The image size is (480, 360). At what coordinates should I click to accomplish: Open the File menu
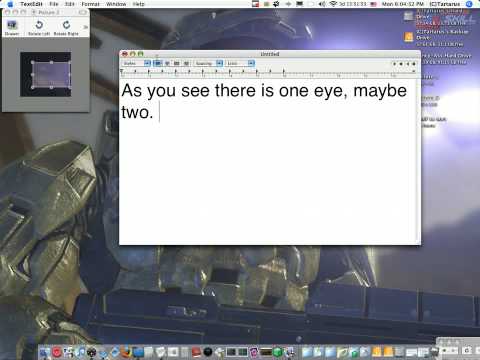pos(54,4)
